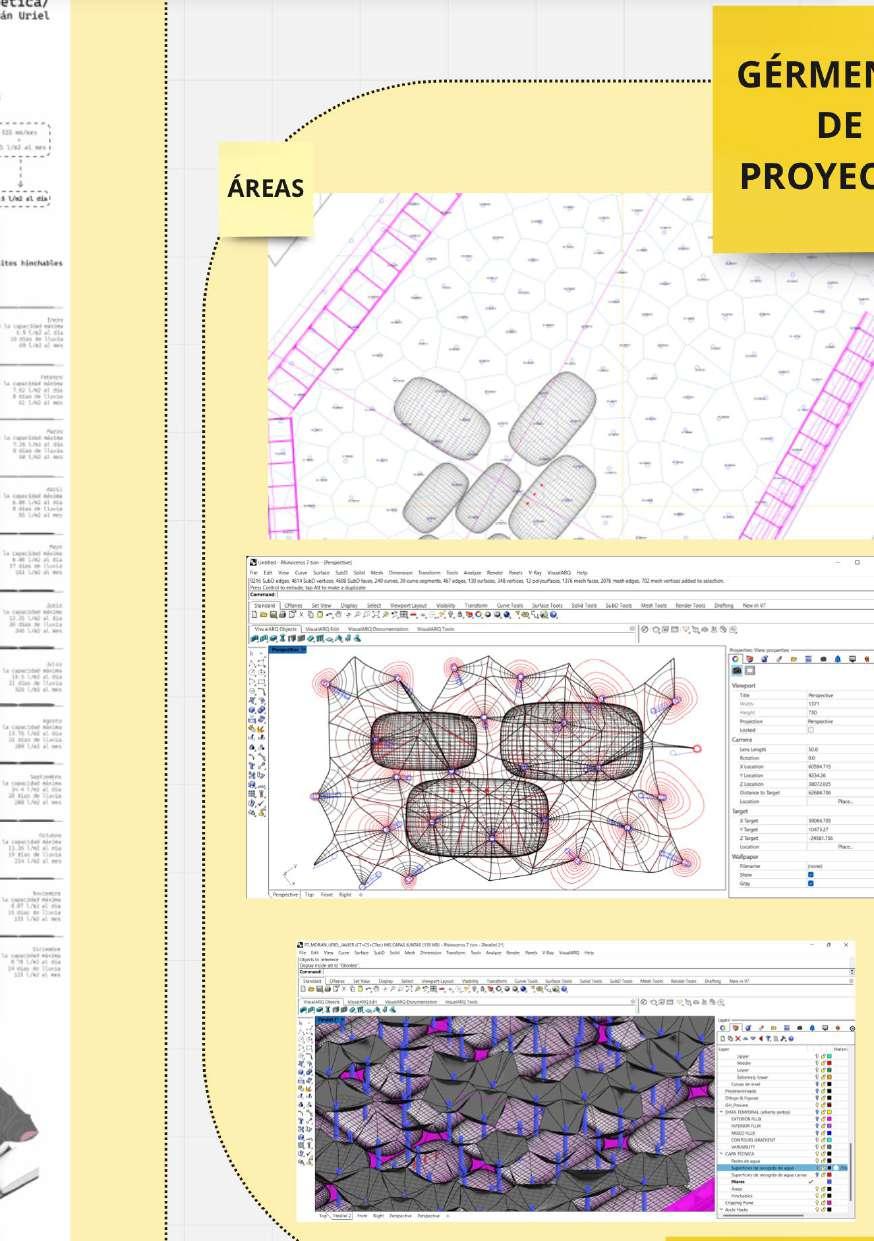
Task: Toggle visibility bulb of MIXED FLUX layer
Action: click(817, 1133)
